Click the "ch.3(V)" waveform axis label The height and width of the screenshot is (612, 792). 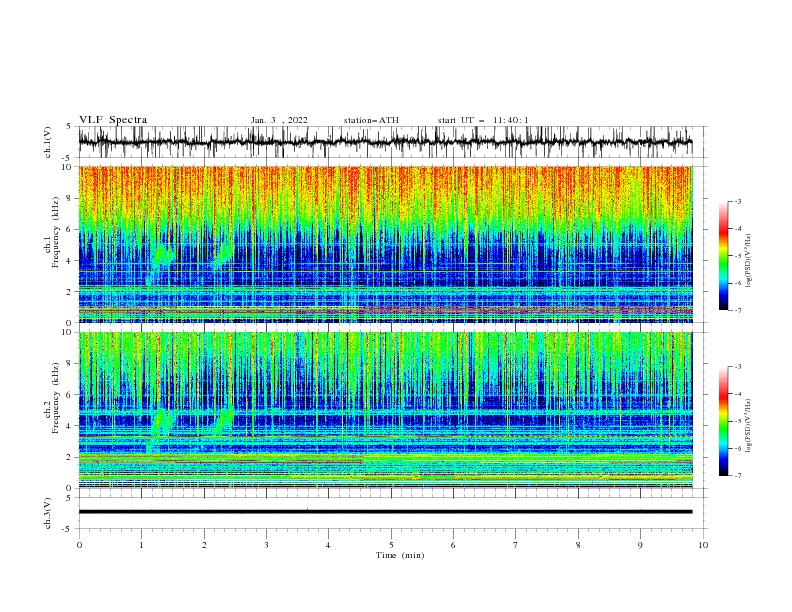pos(48,513)
